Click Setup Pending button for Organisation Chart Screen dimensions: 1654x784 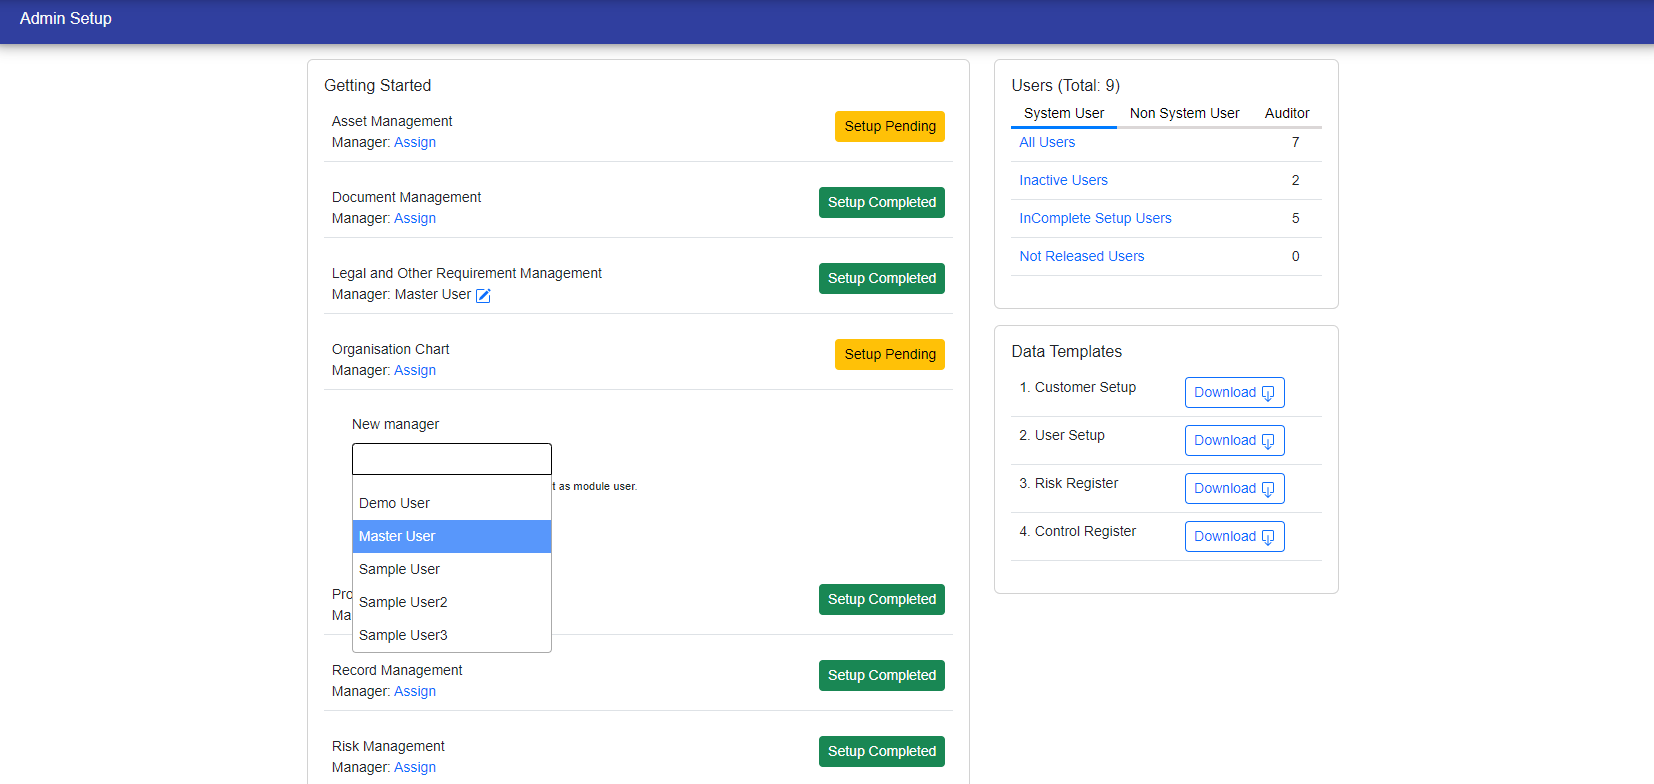pos(889,354)
